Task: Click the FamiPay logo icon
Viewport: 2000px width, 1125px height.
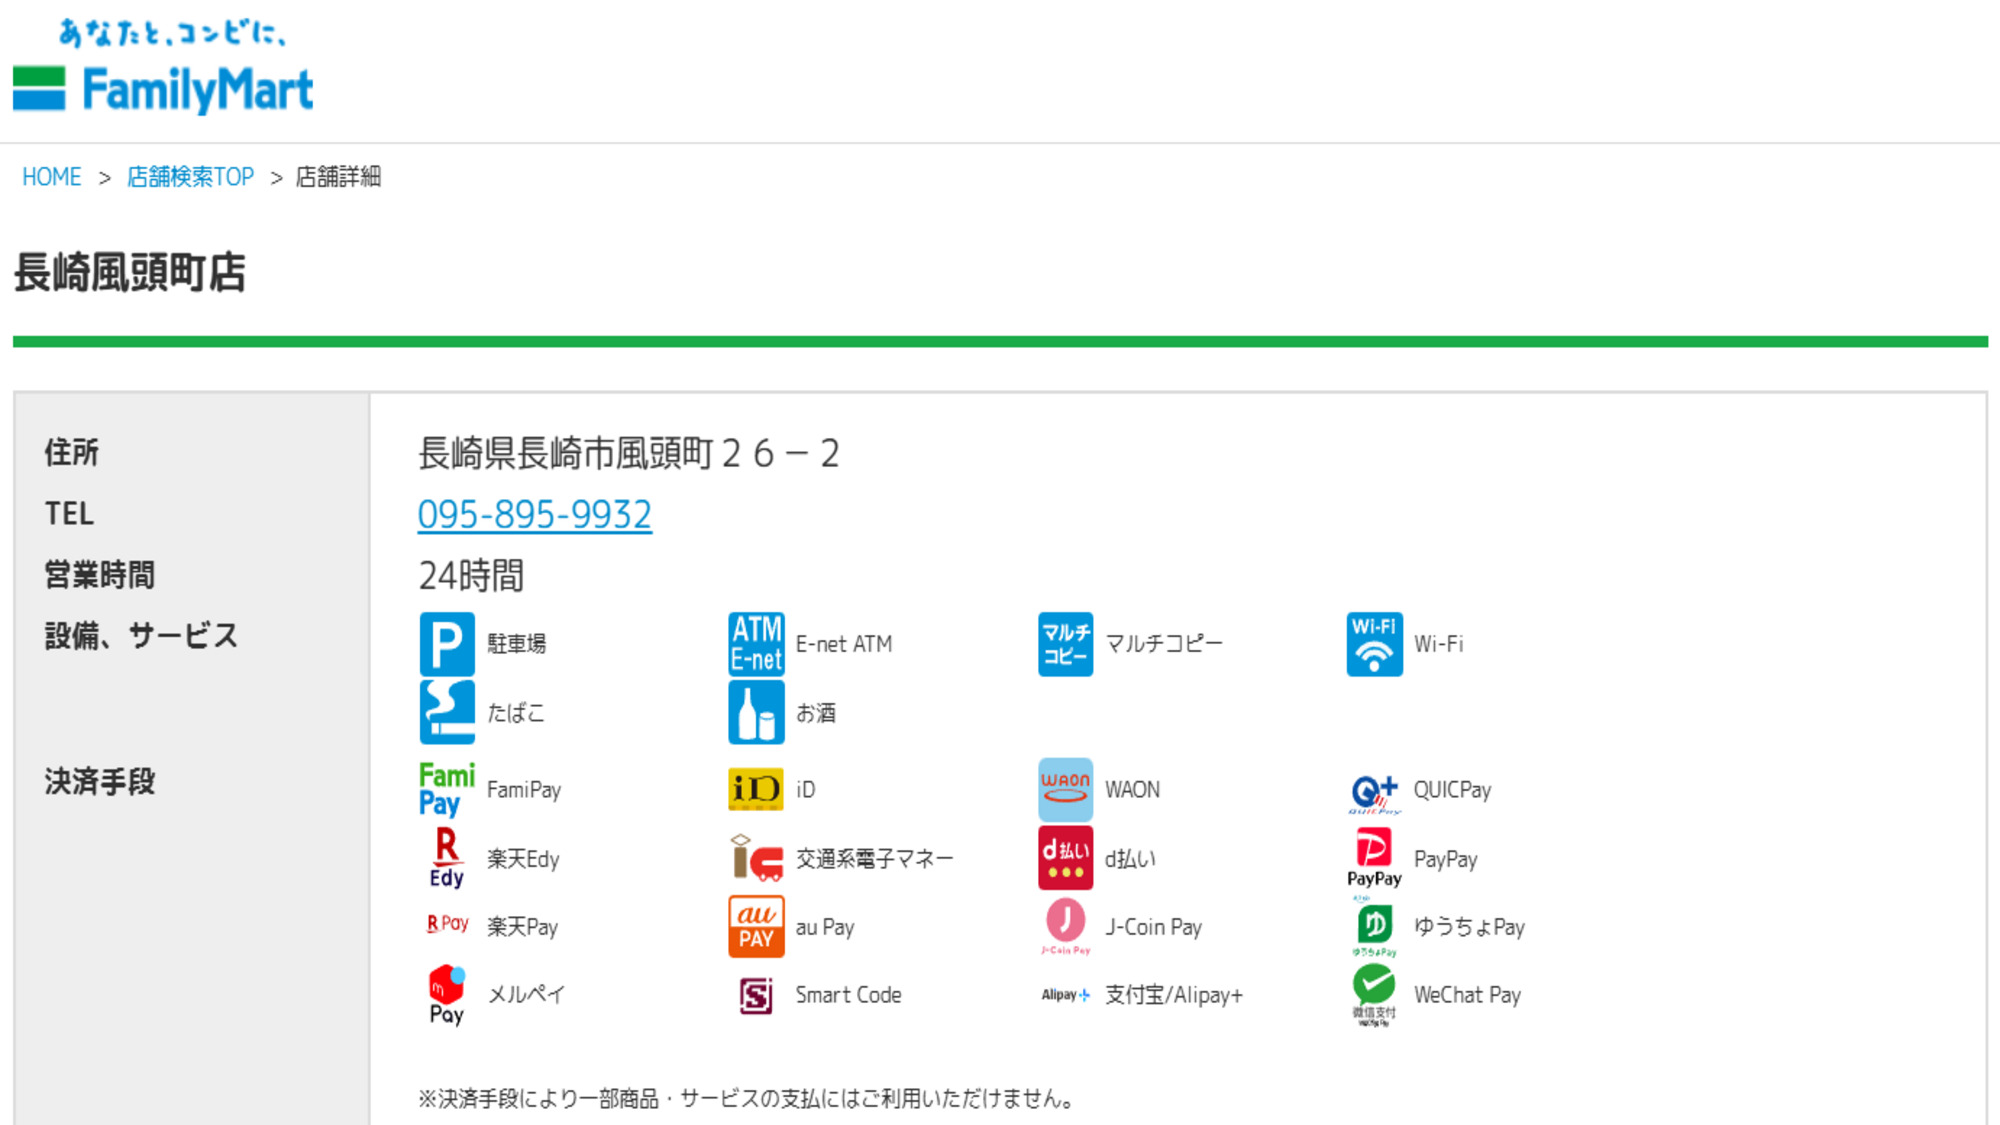Action: (446, 790)
